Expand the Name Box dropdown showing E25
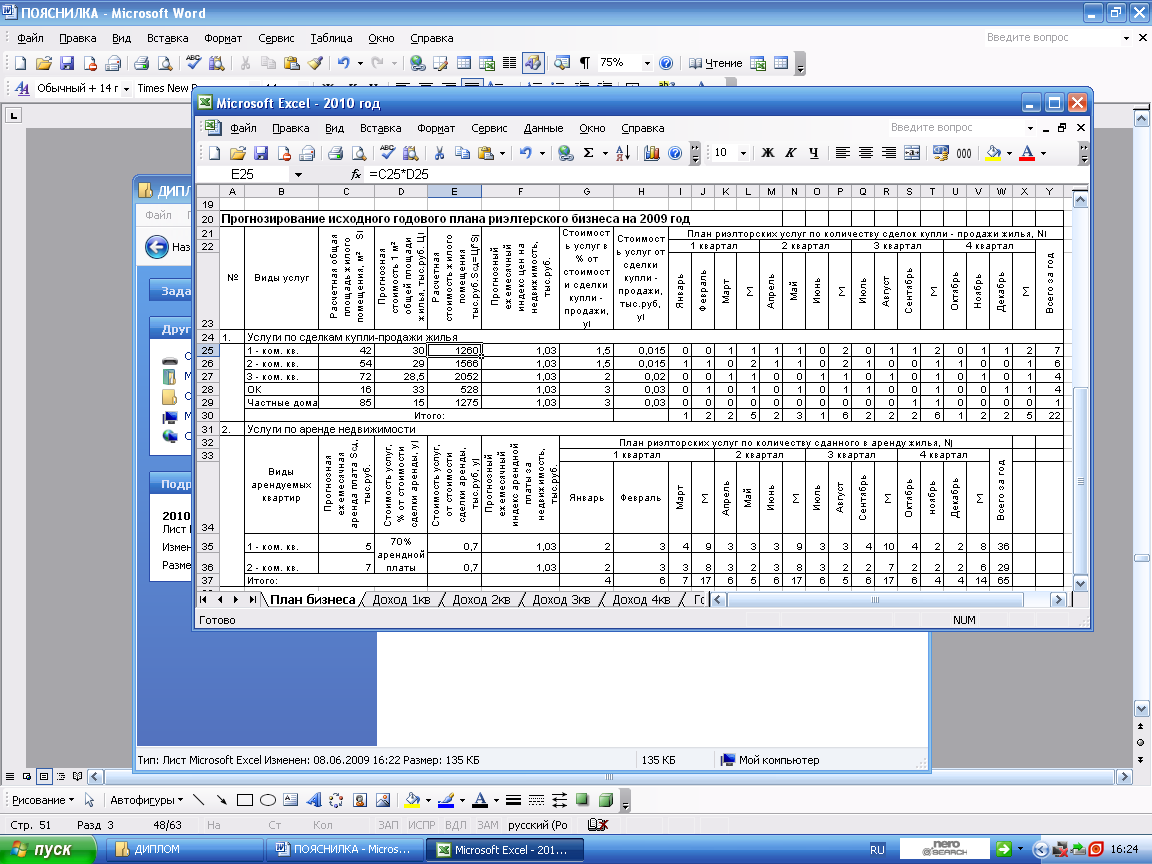 pos(298,174)
